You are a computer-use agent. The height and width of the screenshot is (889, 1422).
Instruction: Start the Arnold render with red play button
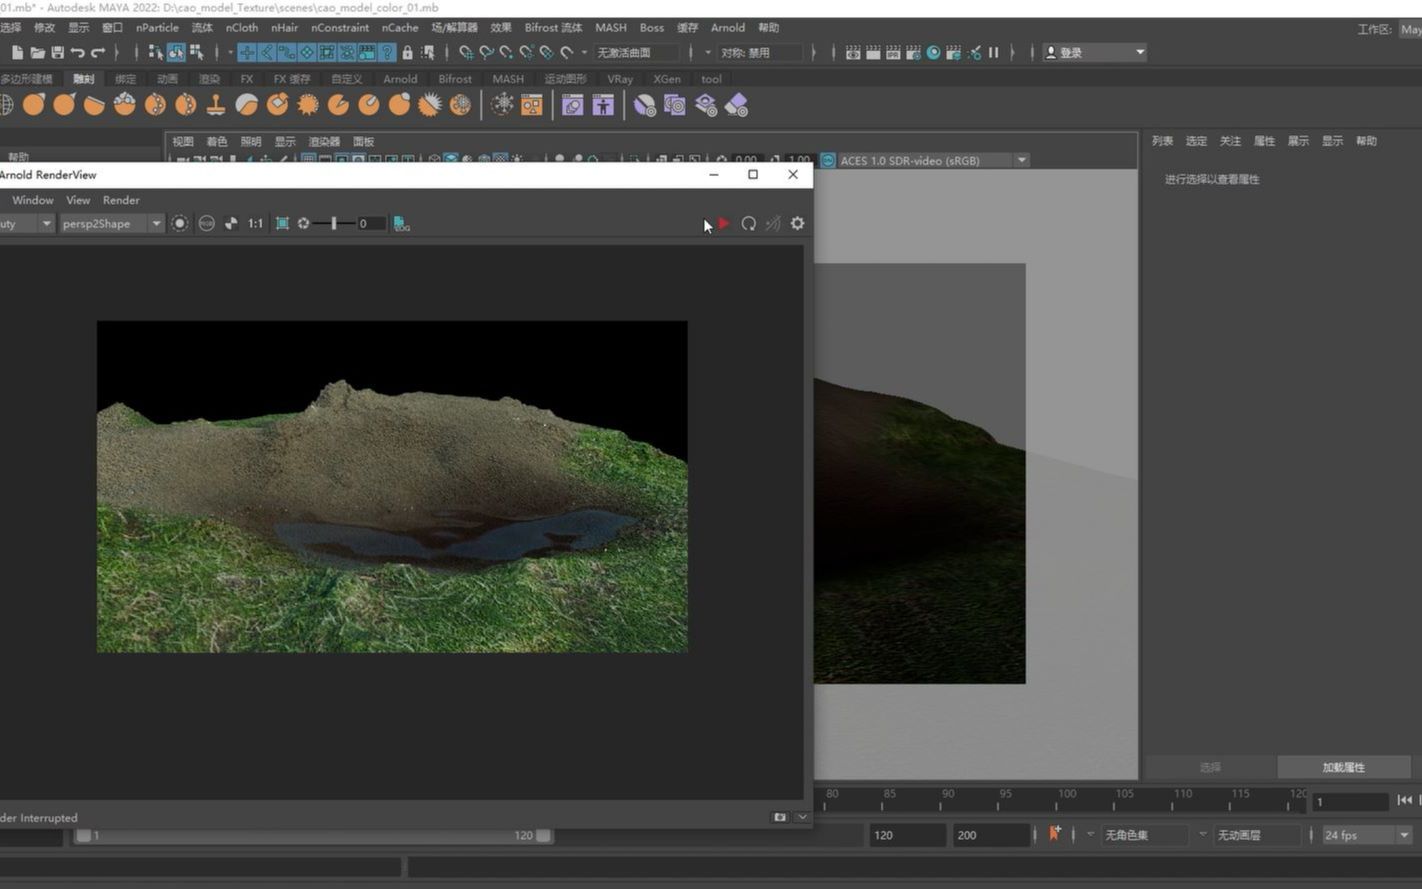[724, 224]
